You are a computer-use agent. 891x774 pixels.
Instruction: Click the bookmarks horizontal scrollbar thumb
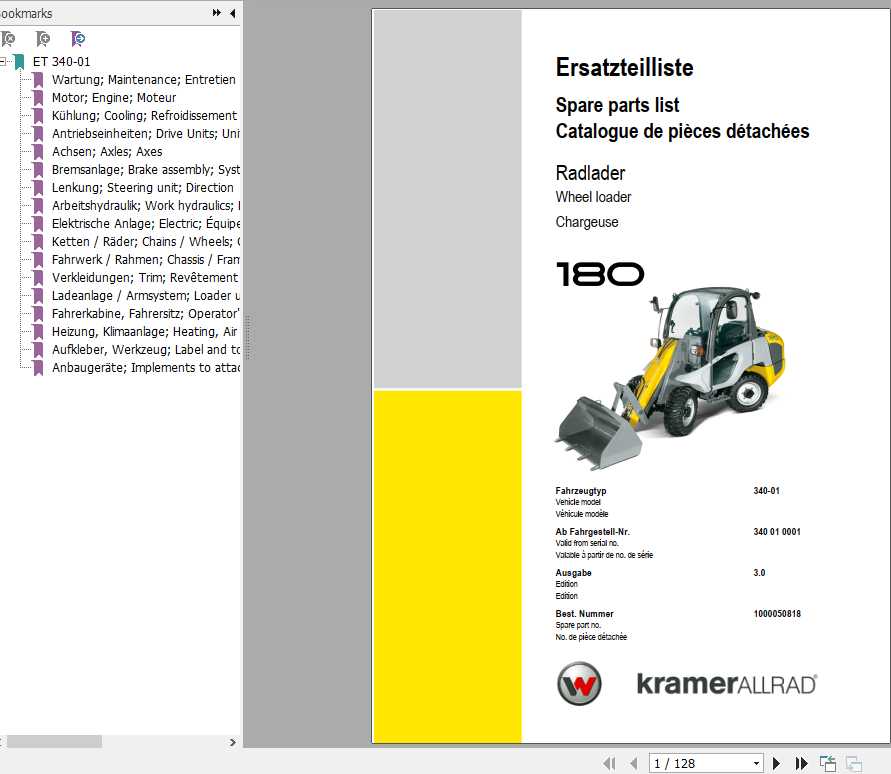(54, 742)
